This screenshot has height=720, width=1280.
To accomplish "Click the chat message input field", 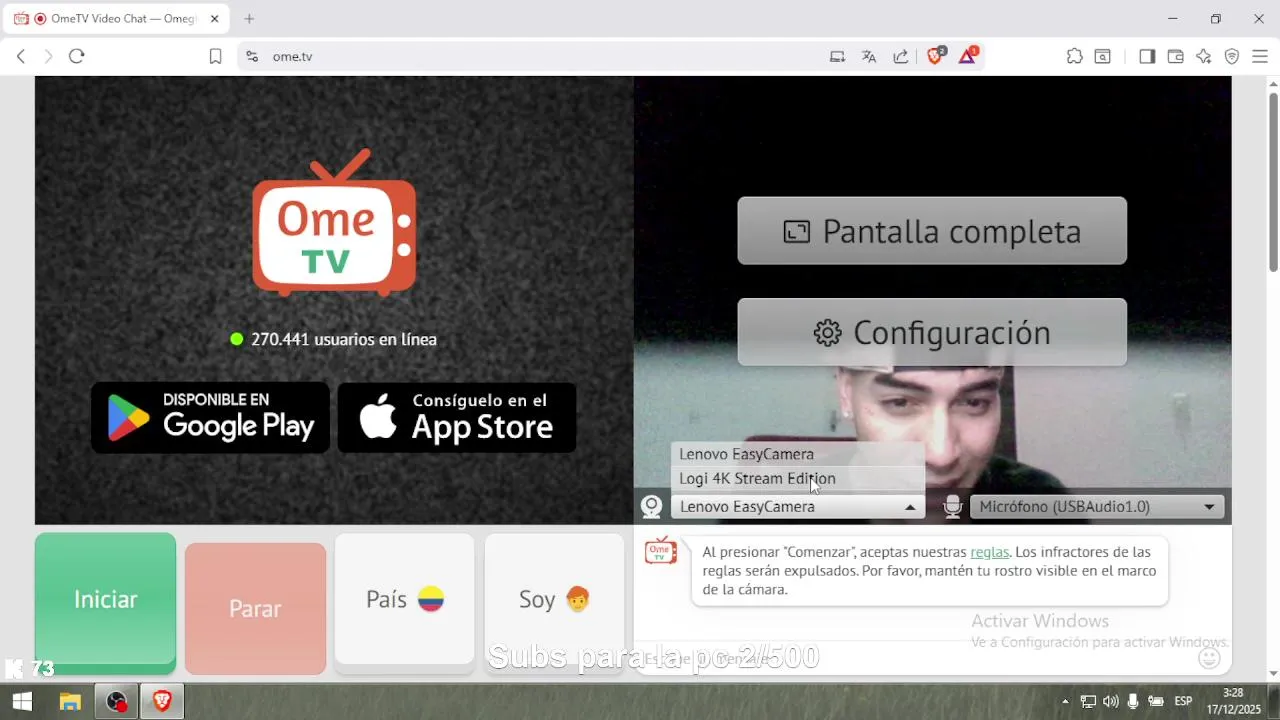I will click(915, 658).
